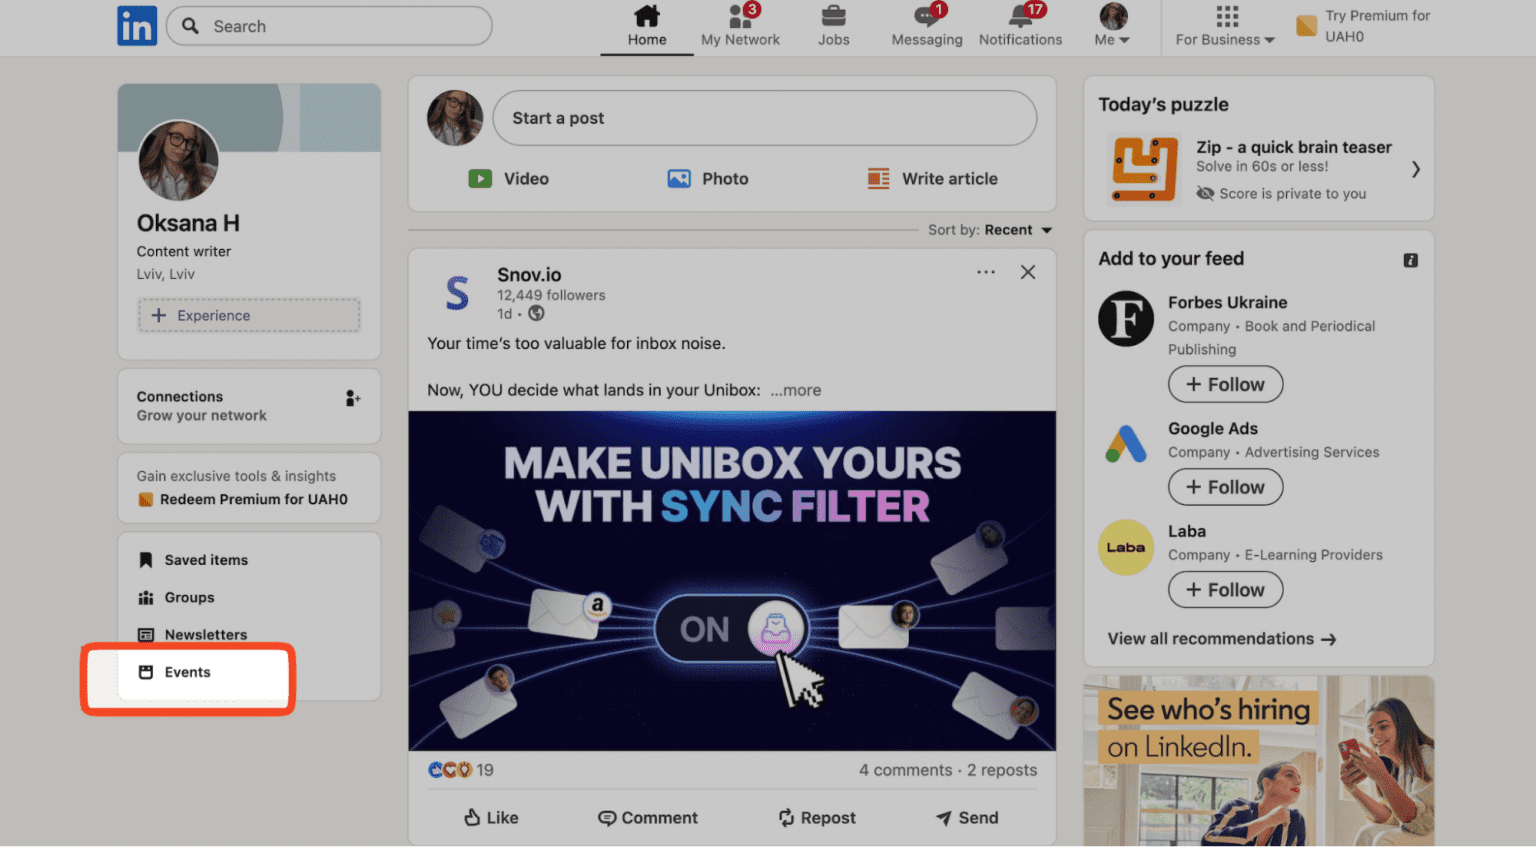
Task: Click the LinkedIn logo icon
Action: click(137, 26)
